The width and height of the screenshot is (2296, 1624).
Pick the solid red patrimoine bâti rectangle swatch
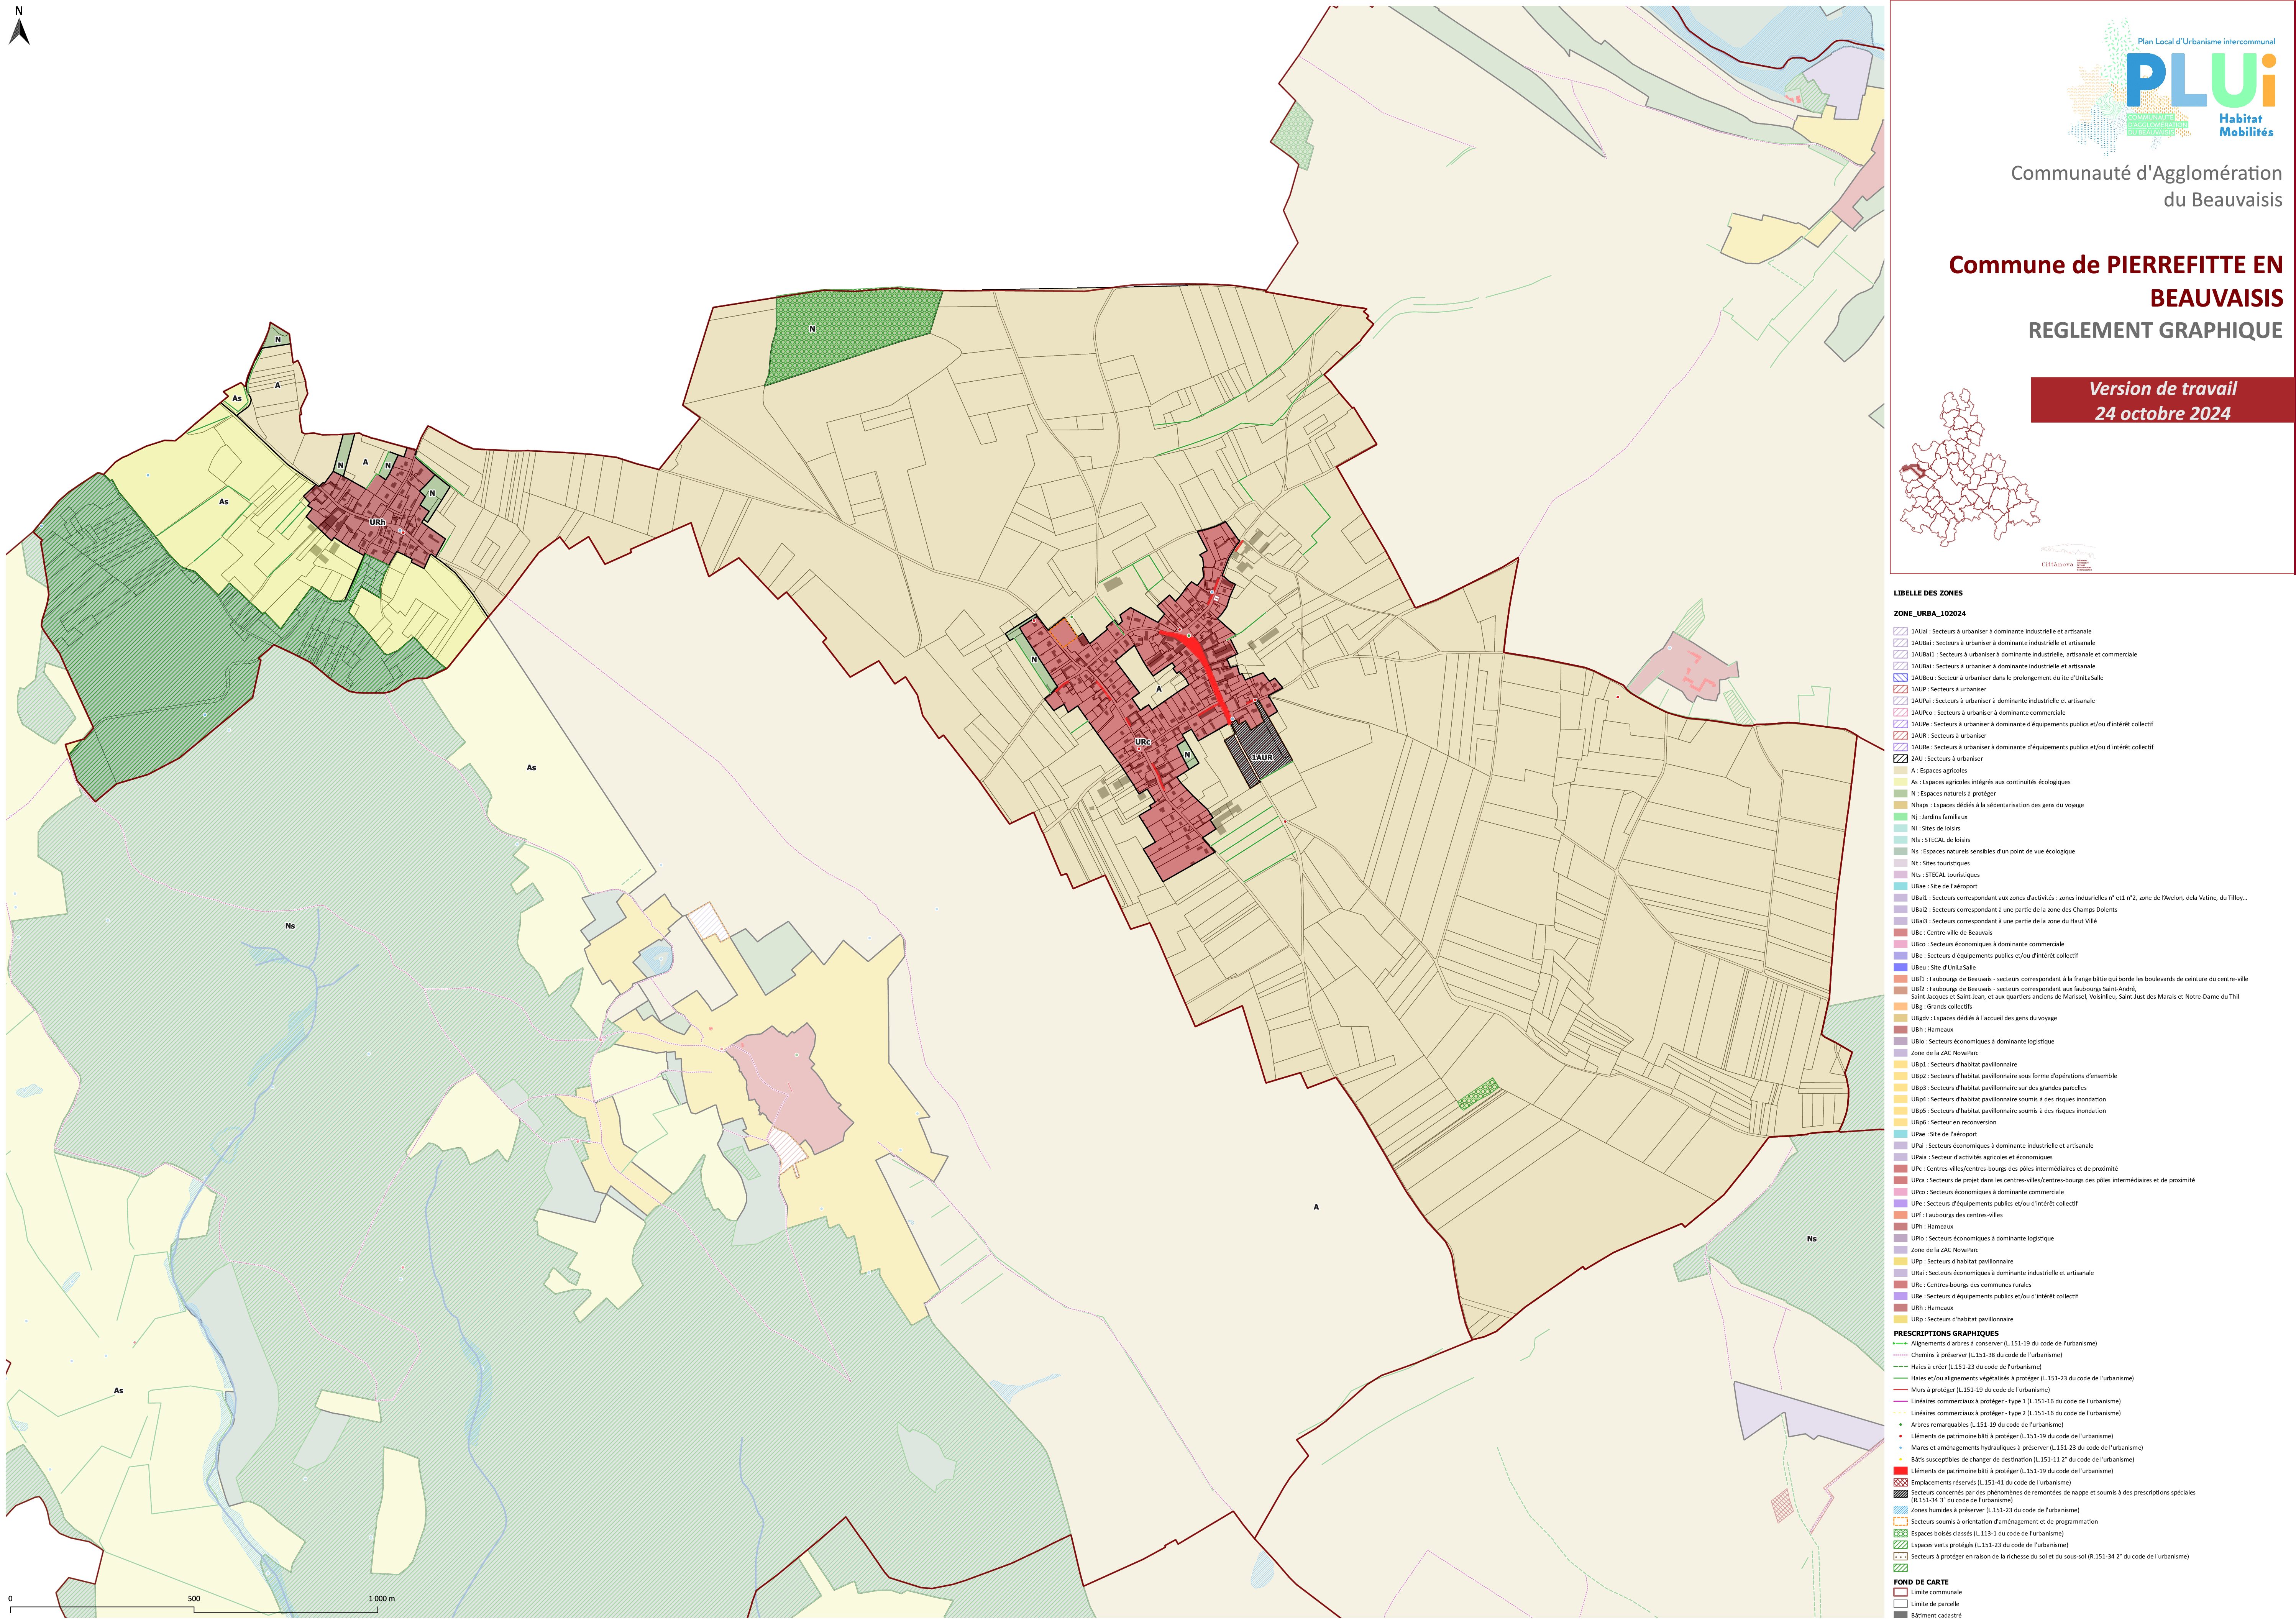click(1900, 1472)
